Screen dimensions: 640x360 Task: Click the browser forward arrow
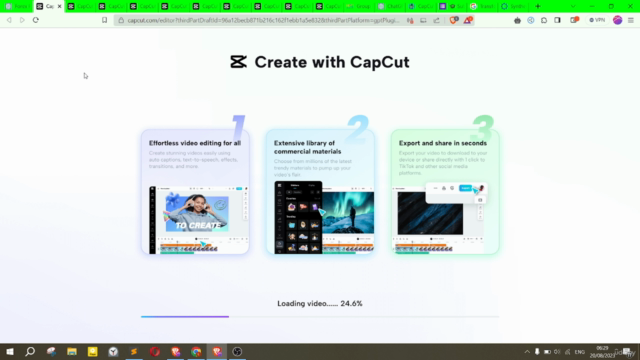coord(22,20)
